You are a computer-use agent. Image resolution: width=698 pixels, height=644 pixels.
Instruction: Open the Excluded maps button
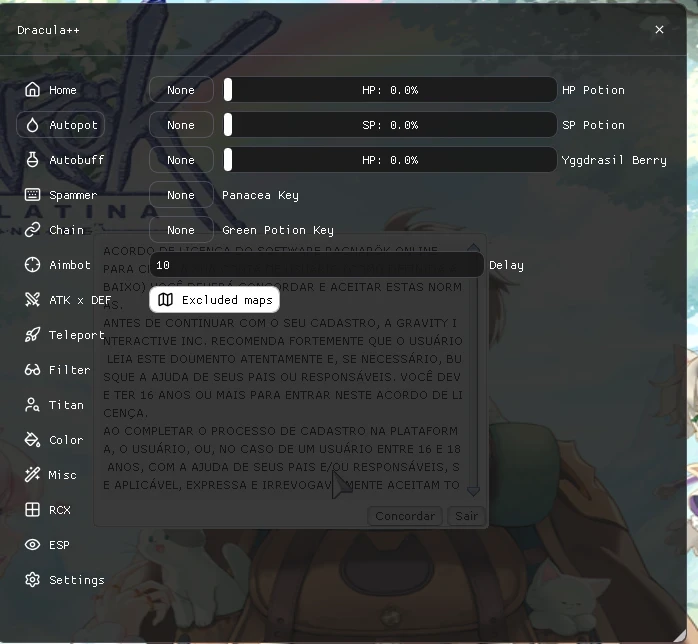point(215,300)
